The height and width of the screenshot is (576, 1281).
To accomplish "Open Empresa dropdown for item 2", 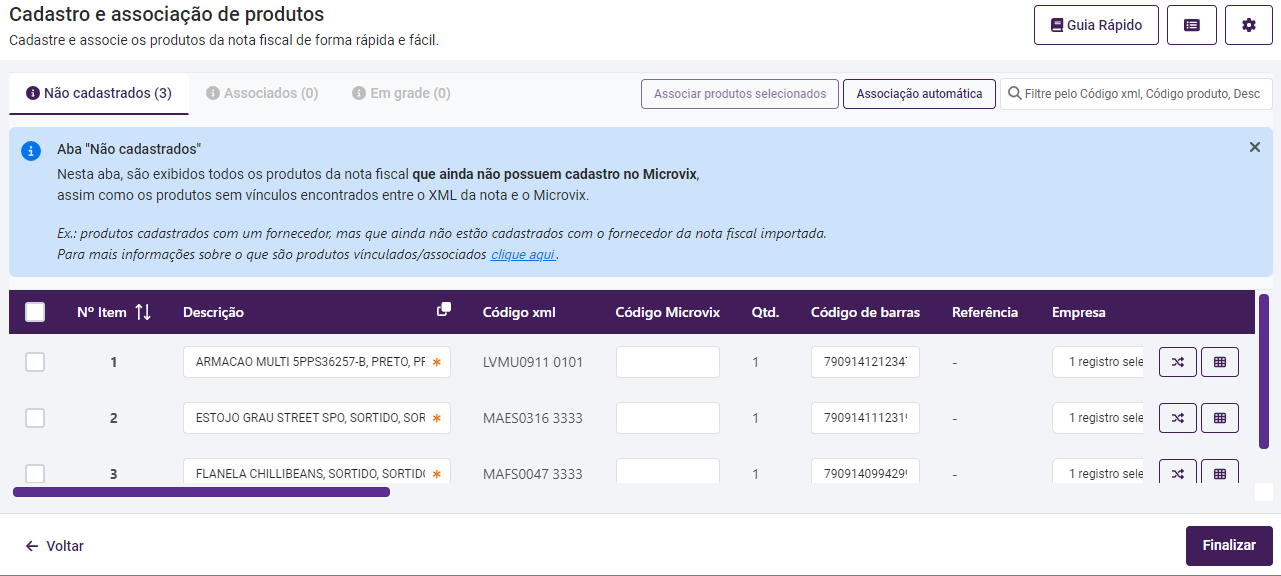I will pos(1098,418).
